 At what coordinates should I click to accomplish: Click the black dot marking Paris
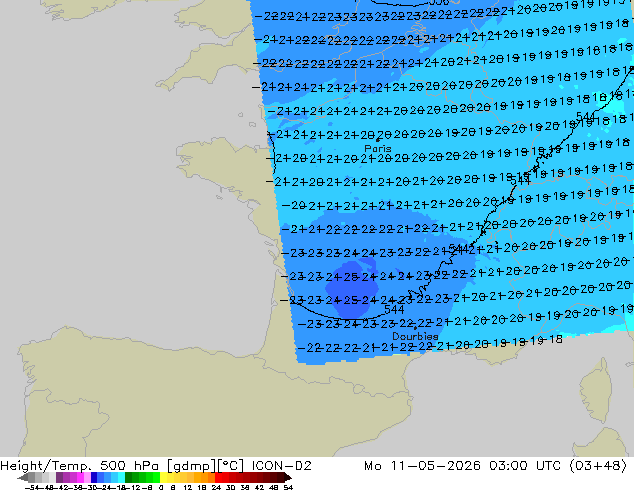click(378, 140)
